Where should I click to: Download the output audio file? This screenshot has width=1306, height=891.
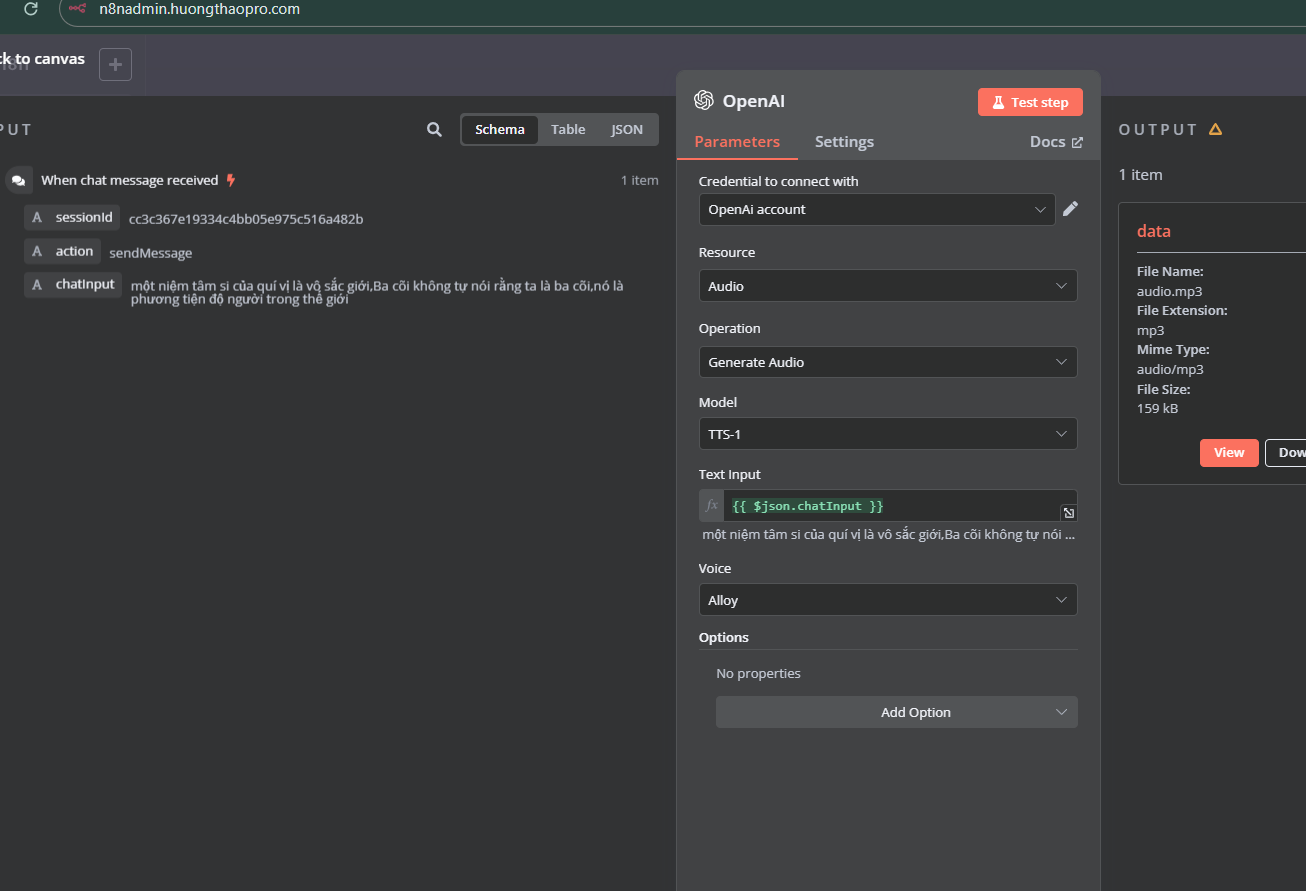(1286, 453)
